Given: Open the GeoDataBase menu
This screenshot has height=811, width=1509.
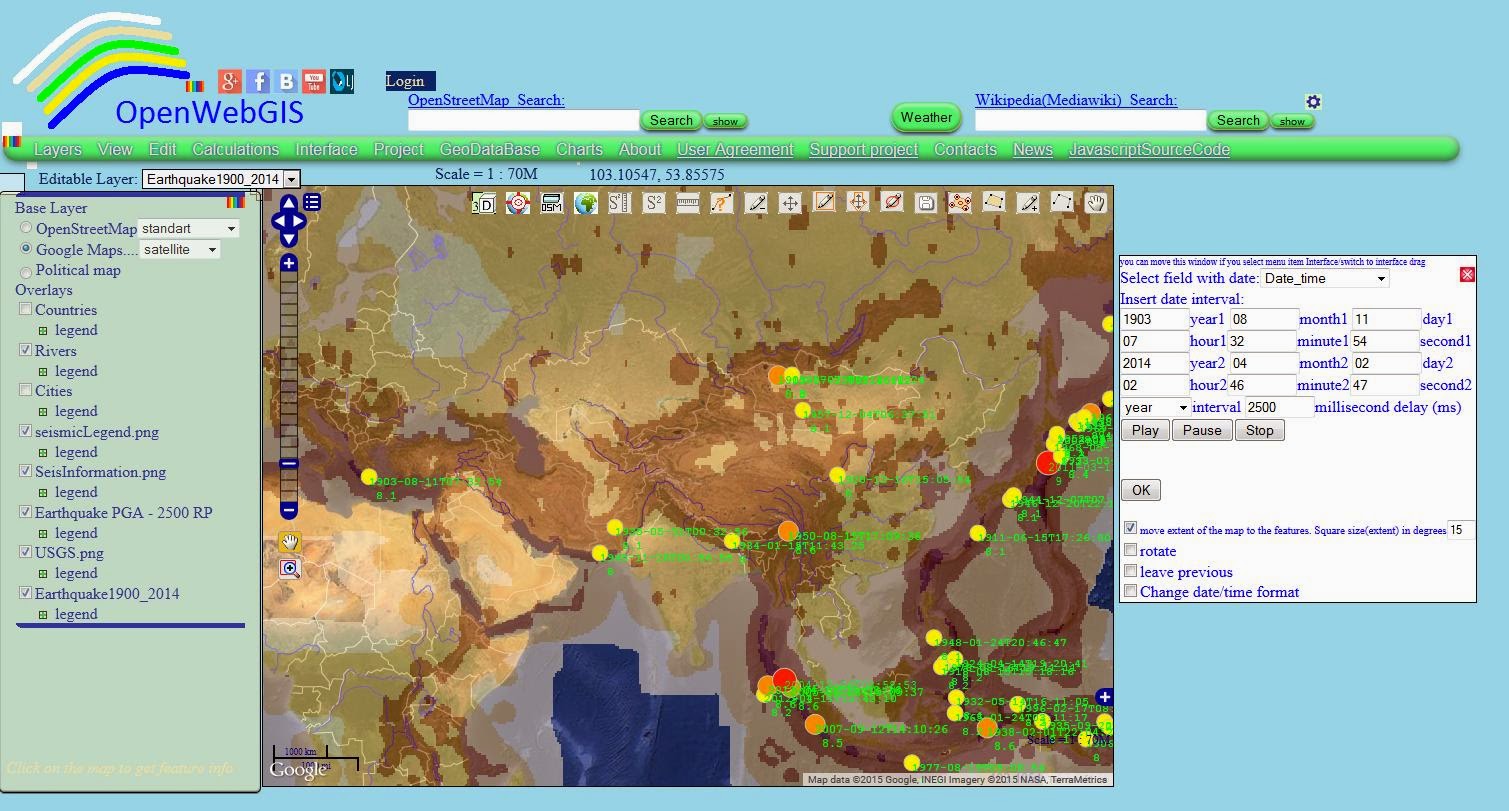Looking at the screenshot, I should point(490,150).
